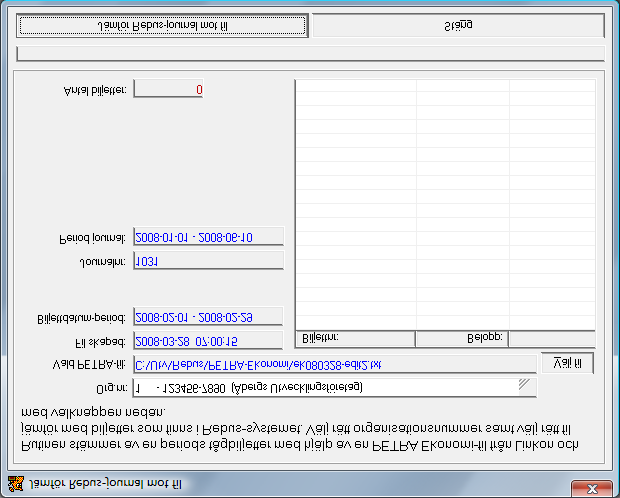The image size is (620, 498).
Task: Click the 'Period journal' date range field
Action: (x=208, y=237)
